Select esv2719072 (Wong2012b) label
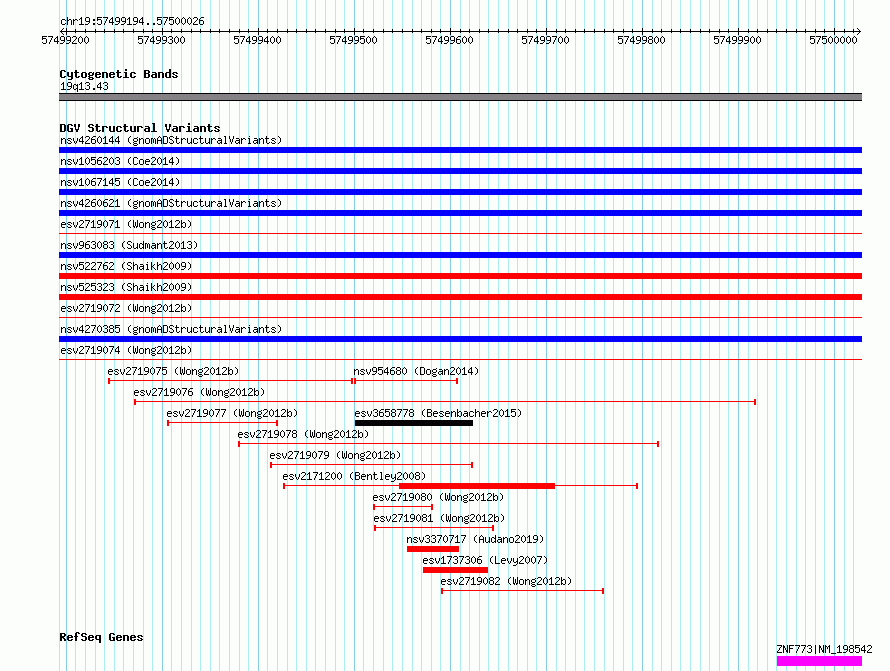Screen dimensions: 890x671 pyautogui.click(x=126, y=308)
